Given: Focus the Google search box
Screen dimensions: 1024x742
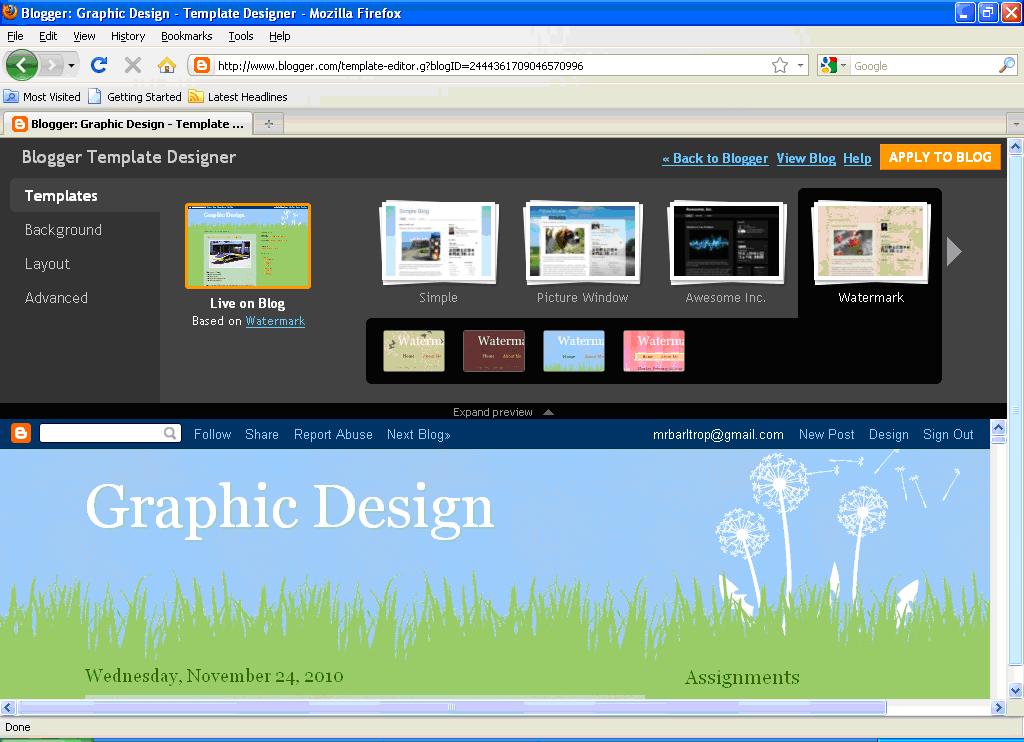Looking at the screenshot, I should (x=923, y=66).
